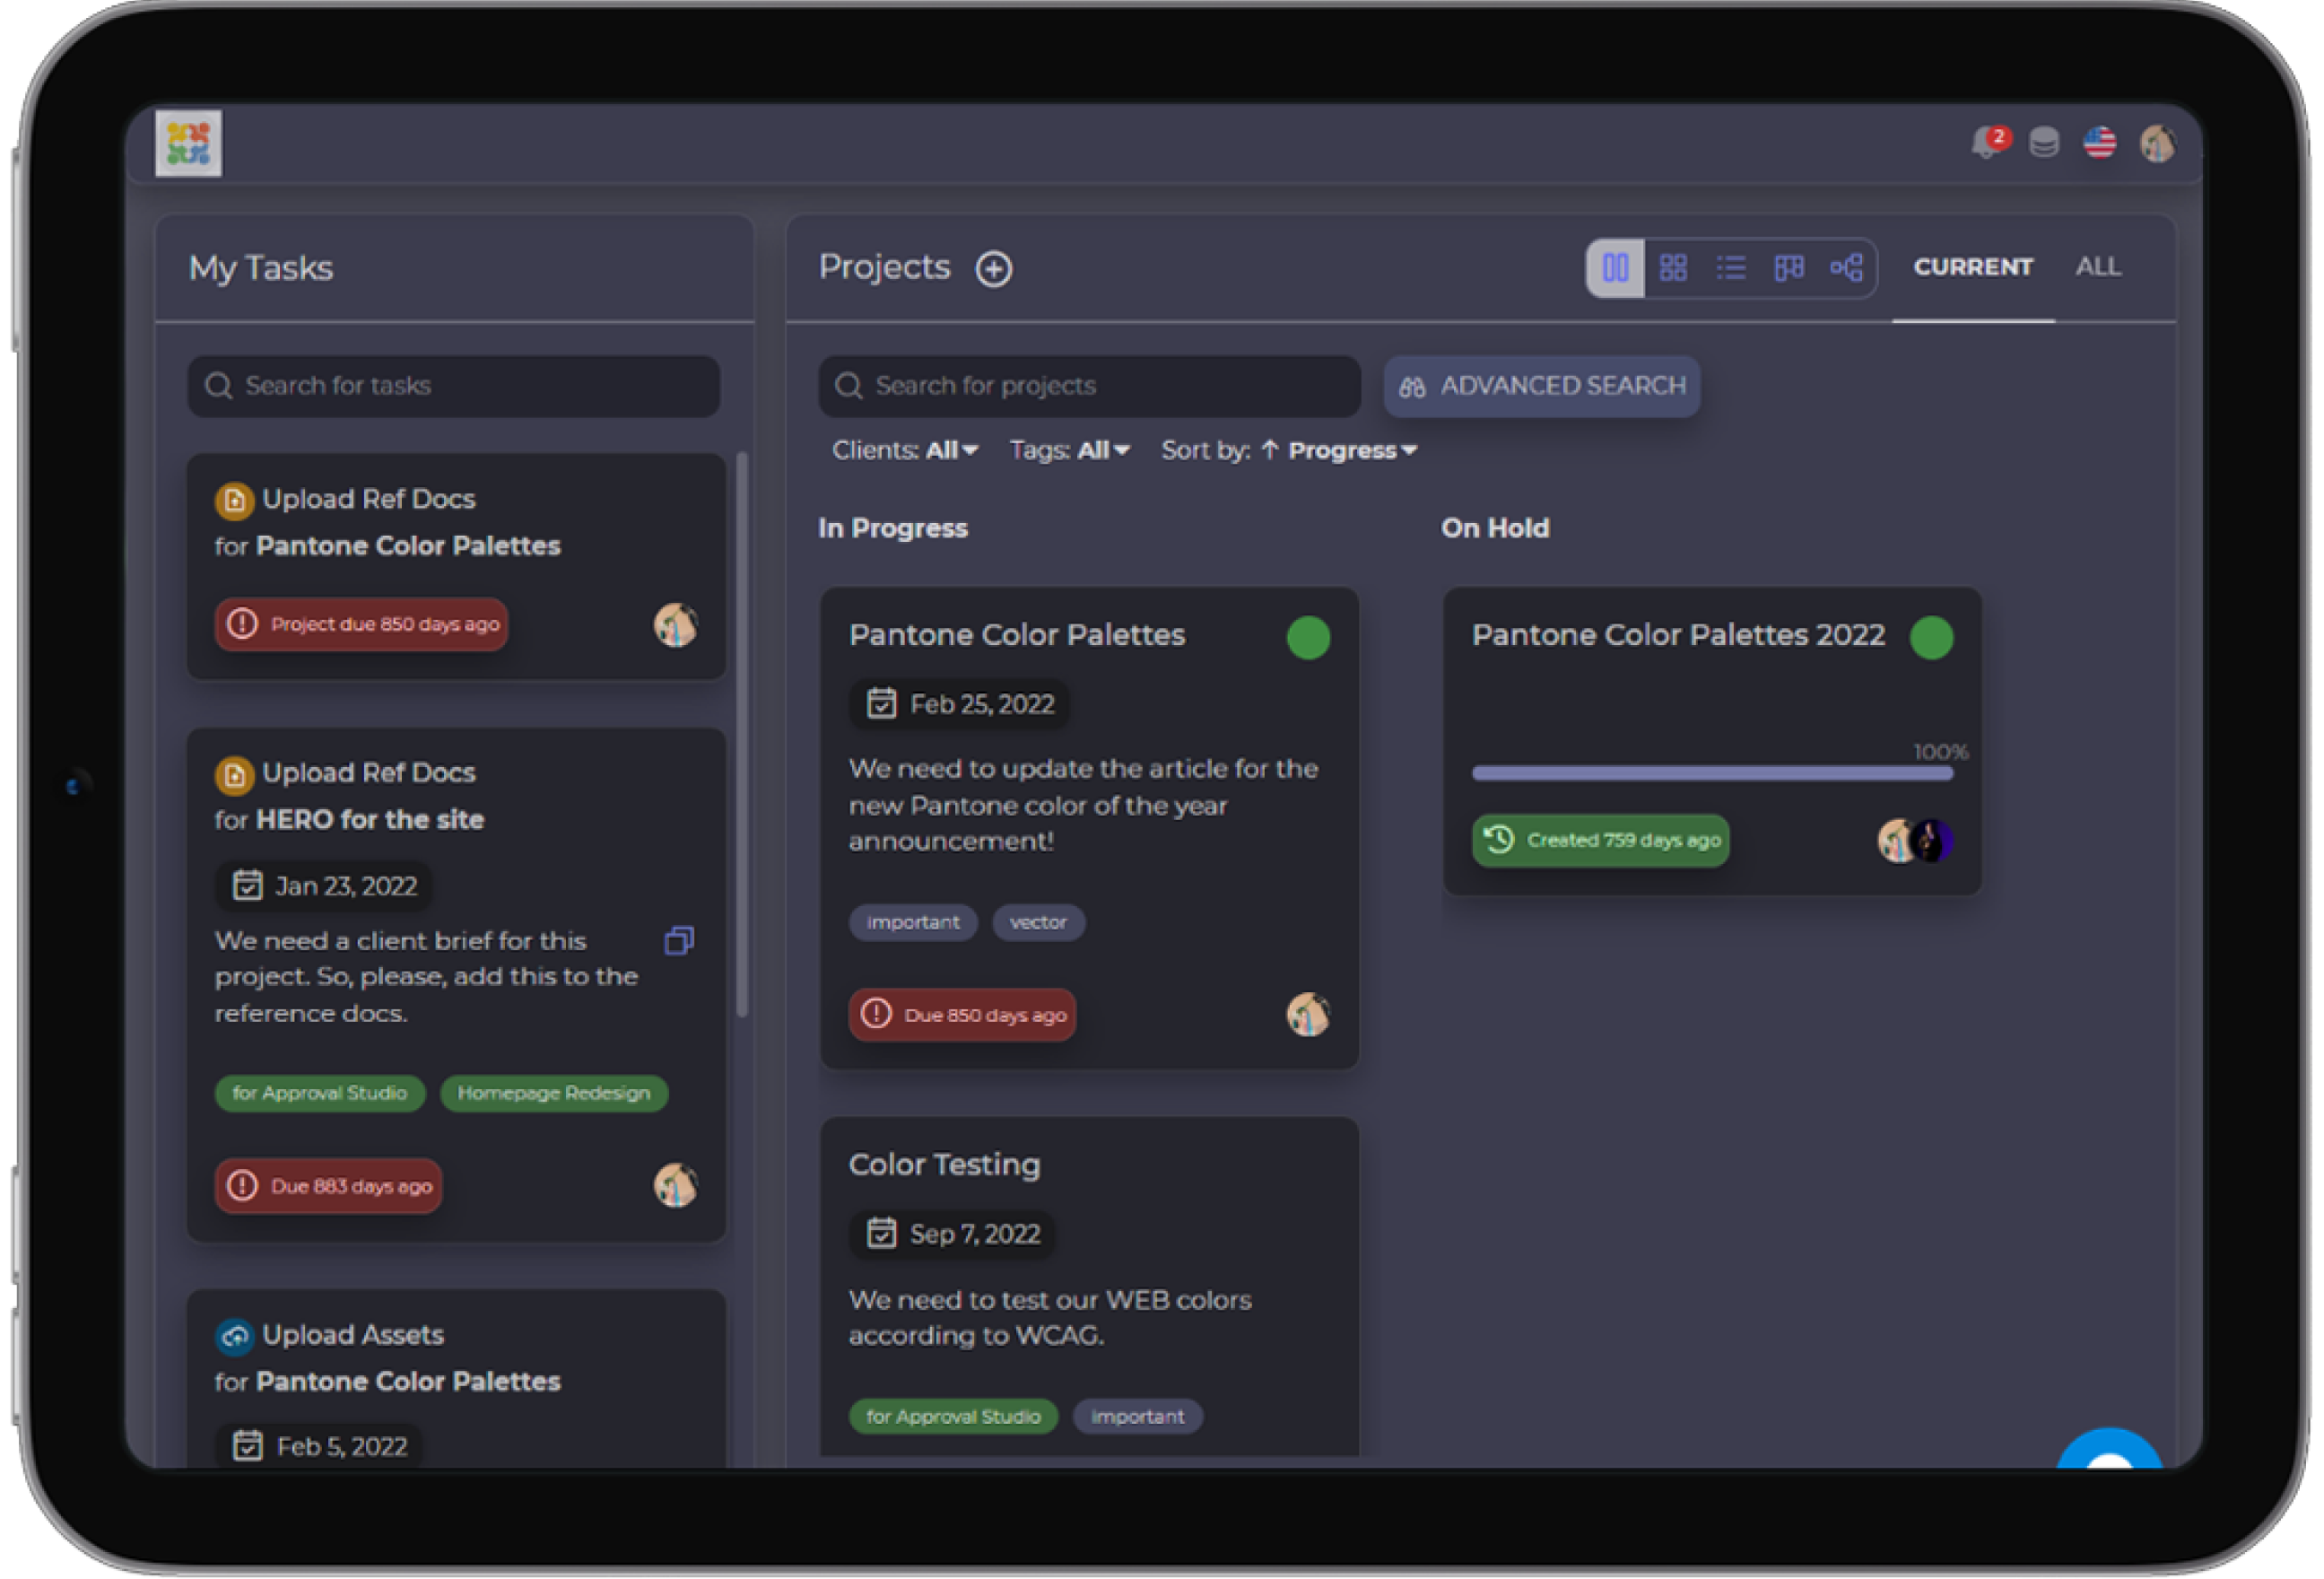Click the My Tasks scrollbar

click(x=742, y=735)
